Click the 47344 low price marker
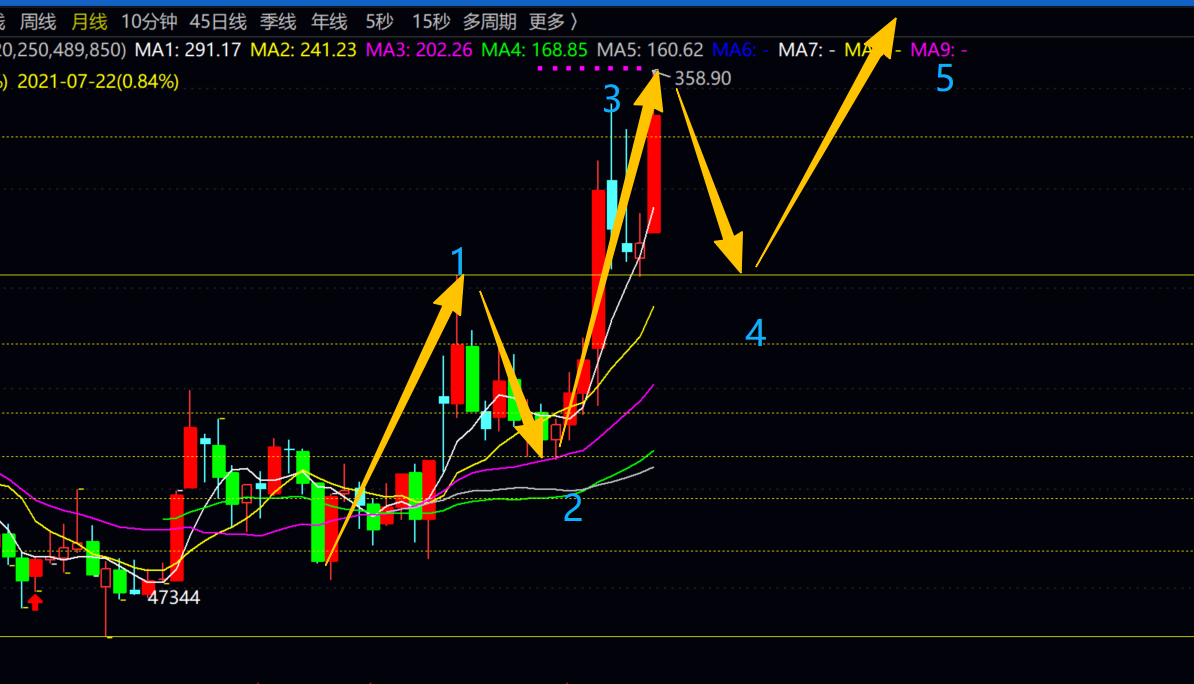1194x684 pixels. click(174, 597)
